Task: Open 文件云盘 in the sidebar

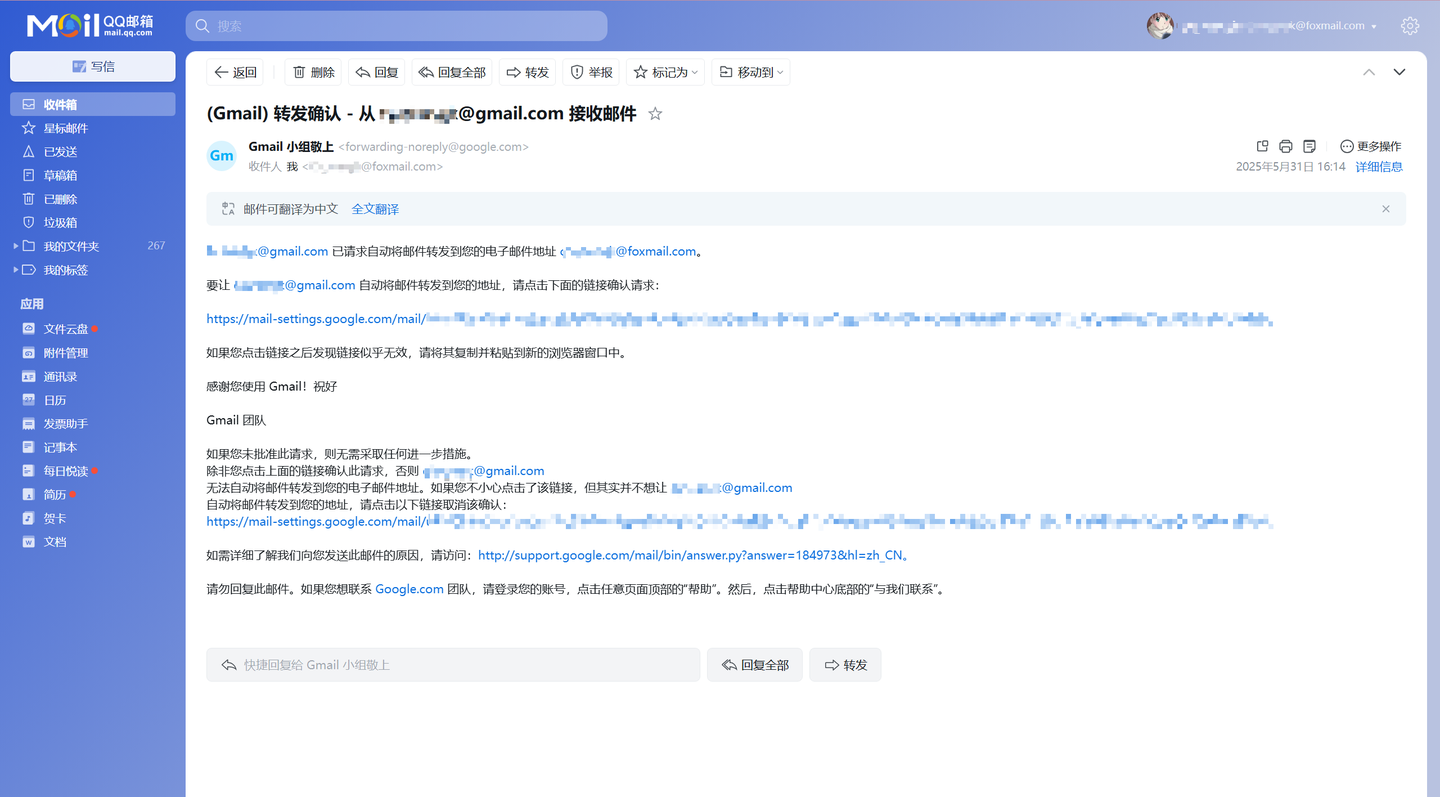Action: point(66,329)
